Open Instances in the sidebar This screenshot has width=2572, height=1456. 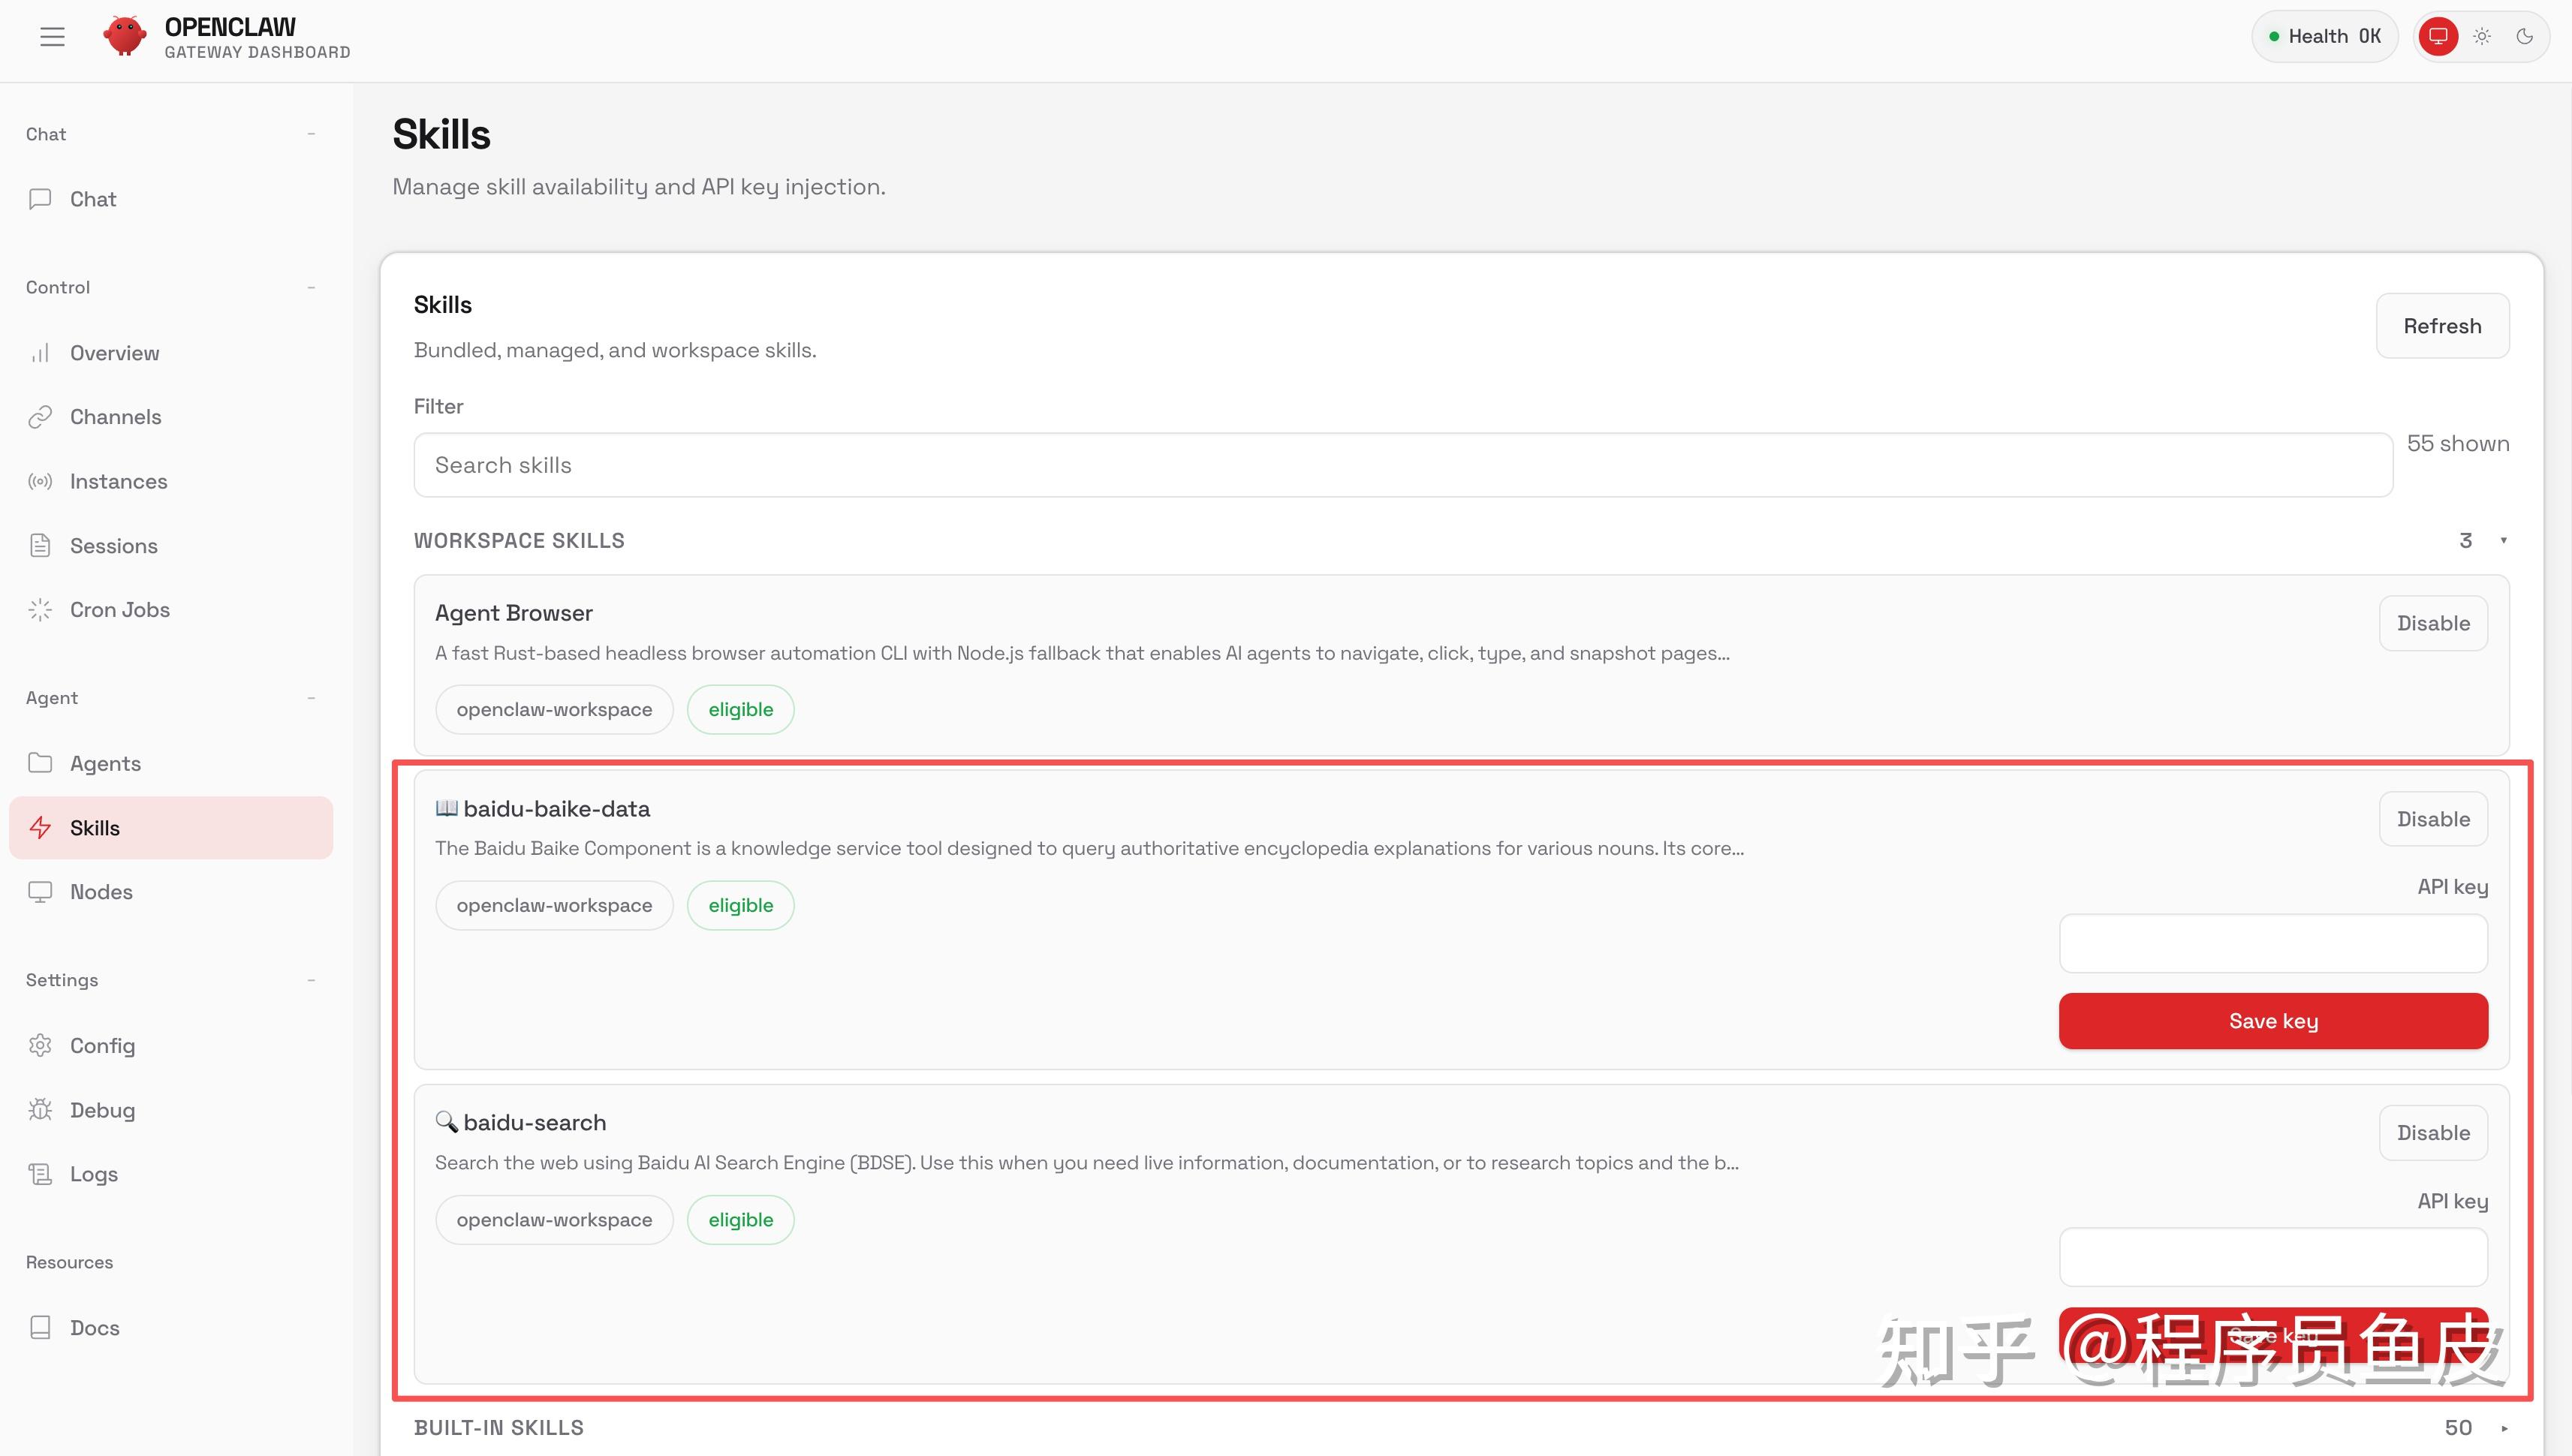118,482
